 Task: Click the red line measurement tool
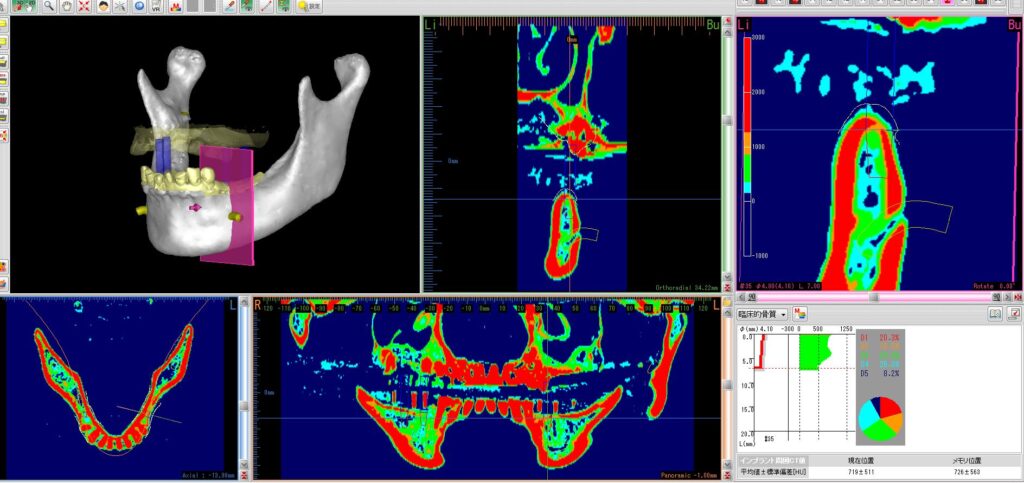click(266, 6)
